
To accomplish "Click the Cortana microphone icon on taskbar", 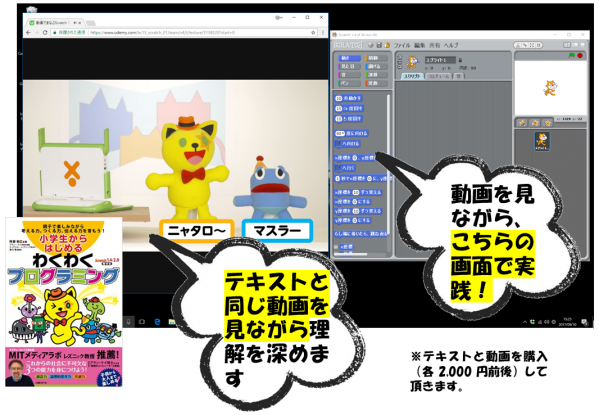I will click(128, 322).
